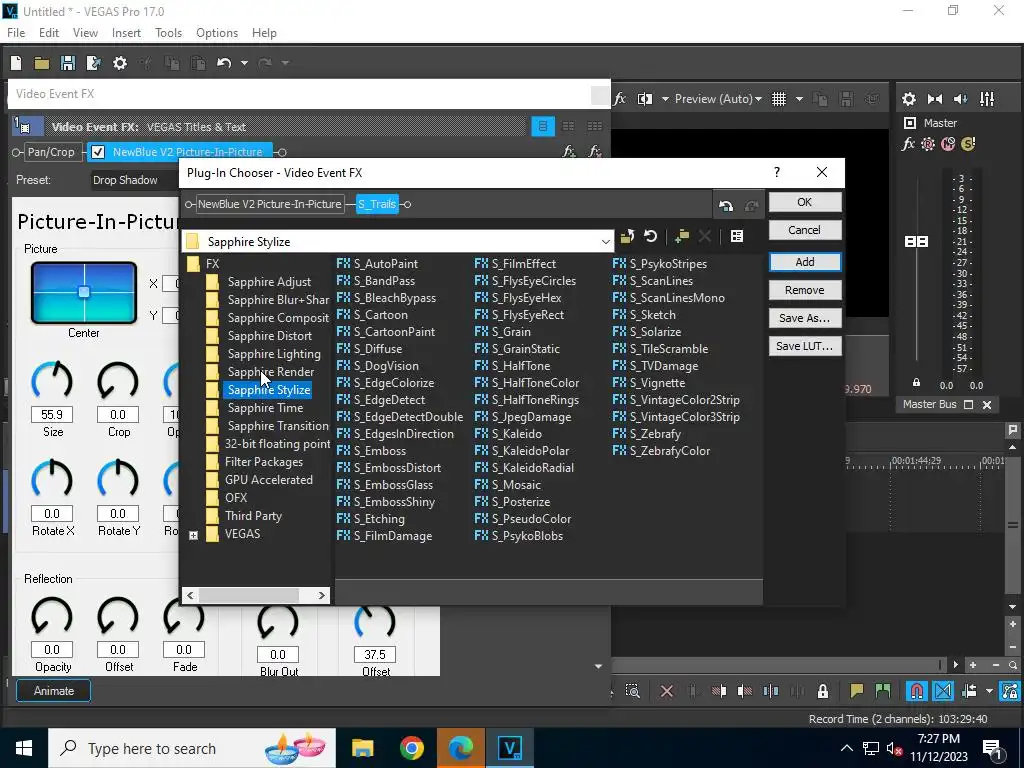Open Microsoft Edge from the taskbar
Viewport: 1024px width, 768px height.
pyautogui.click(x=460, y=748)
